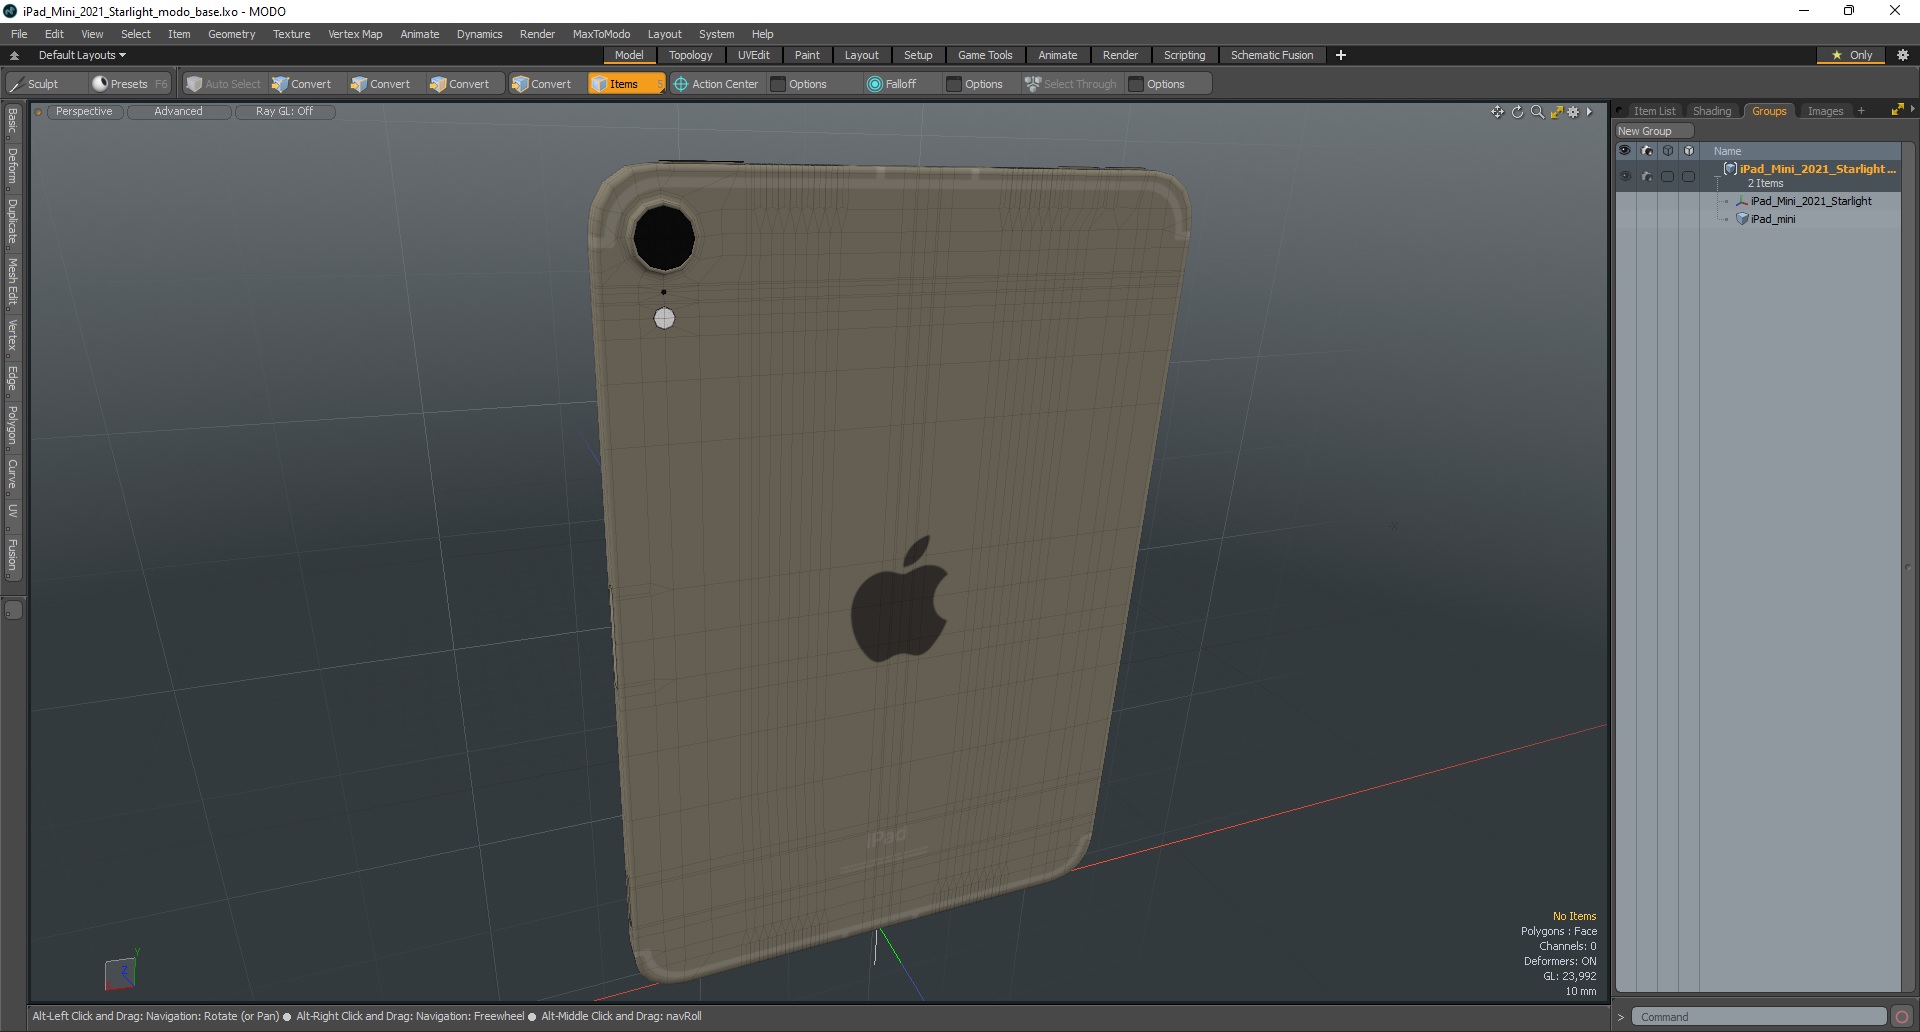Open the MaxToModo menu
This screenshot has width=1920, height=1032.
[x=601, y=34]
